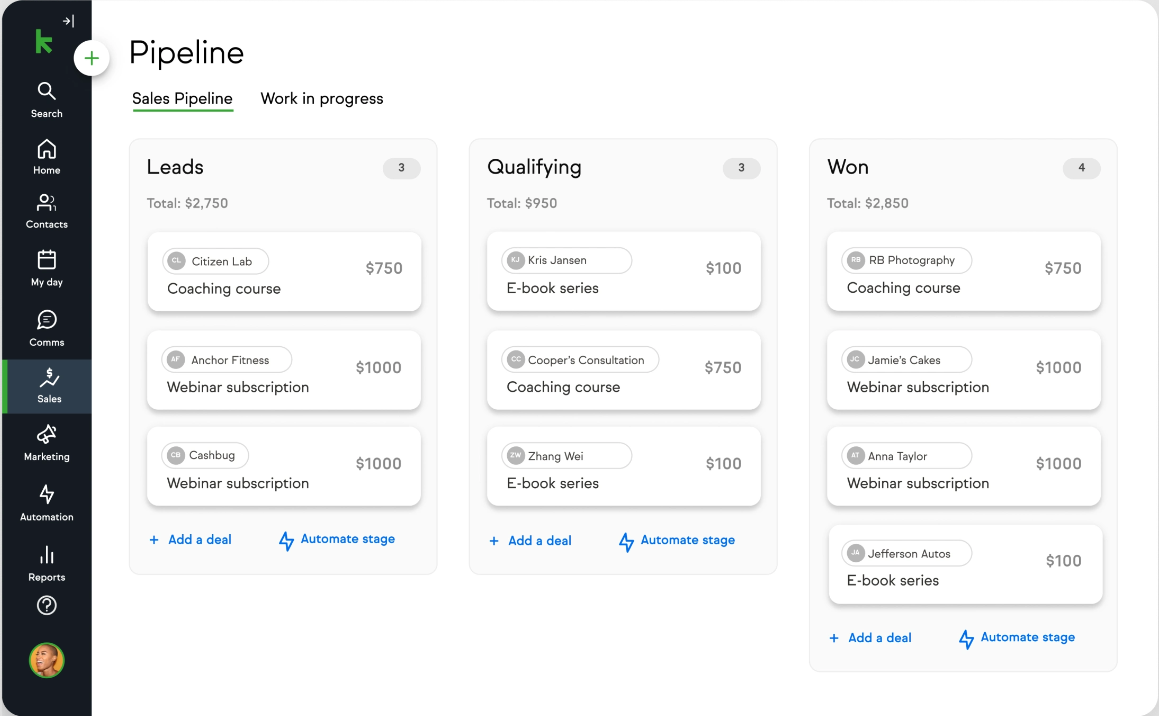The image size is (1159, 716).
Task: Open the Zhang Wei E-book series deal card
Action: 623,466
